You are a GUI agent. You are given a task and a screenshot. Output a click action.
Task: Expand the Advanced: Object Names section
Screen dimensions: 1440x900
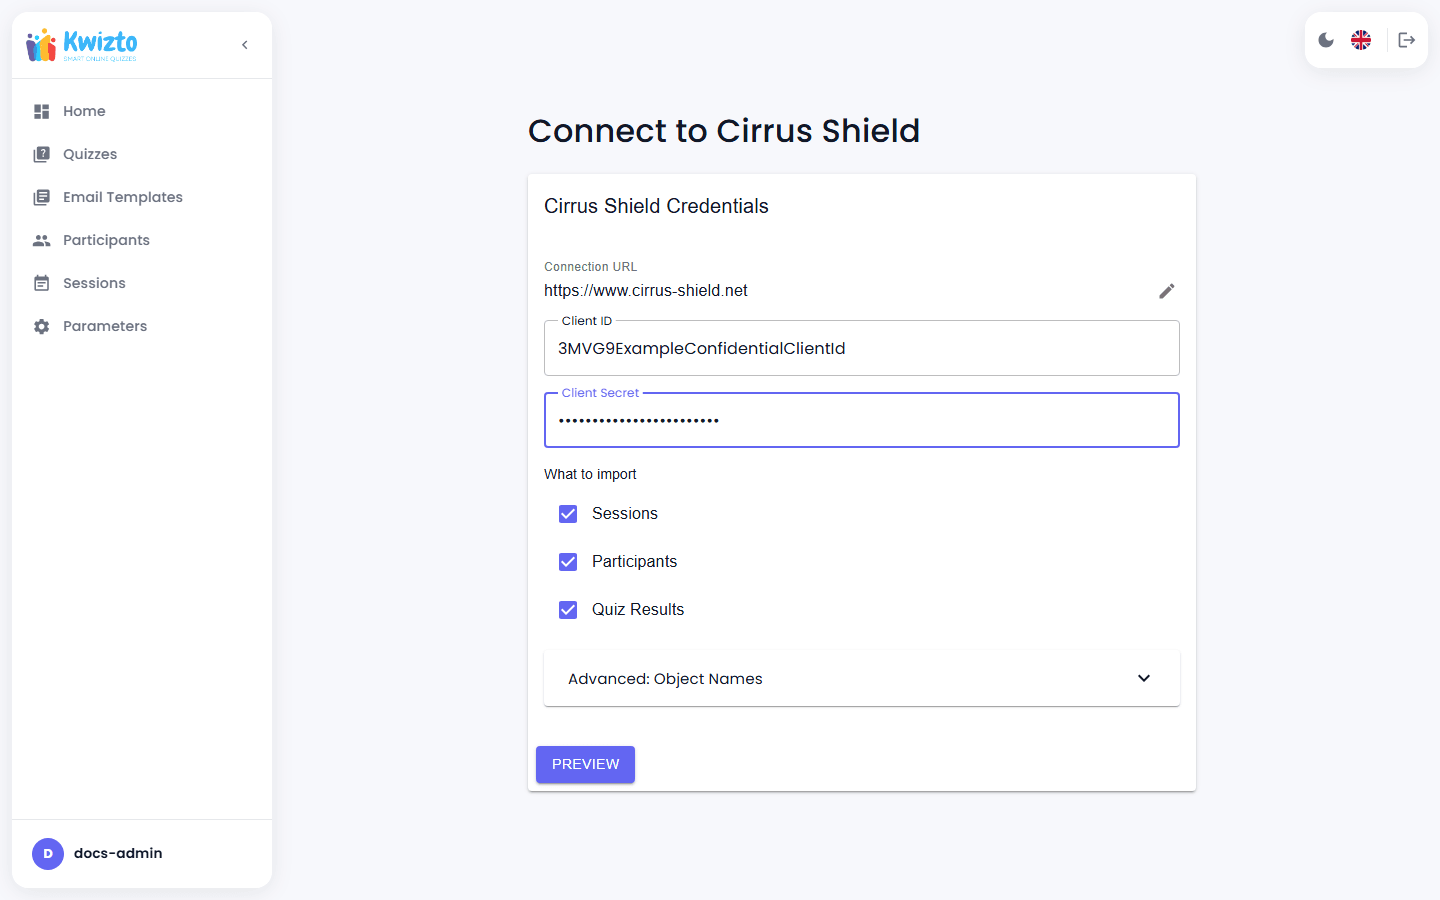(862, 678)
